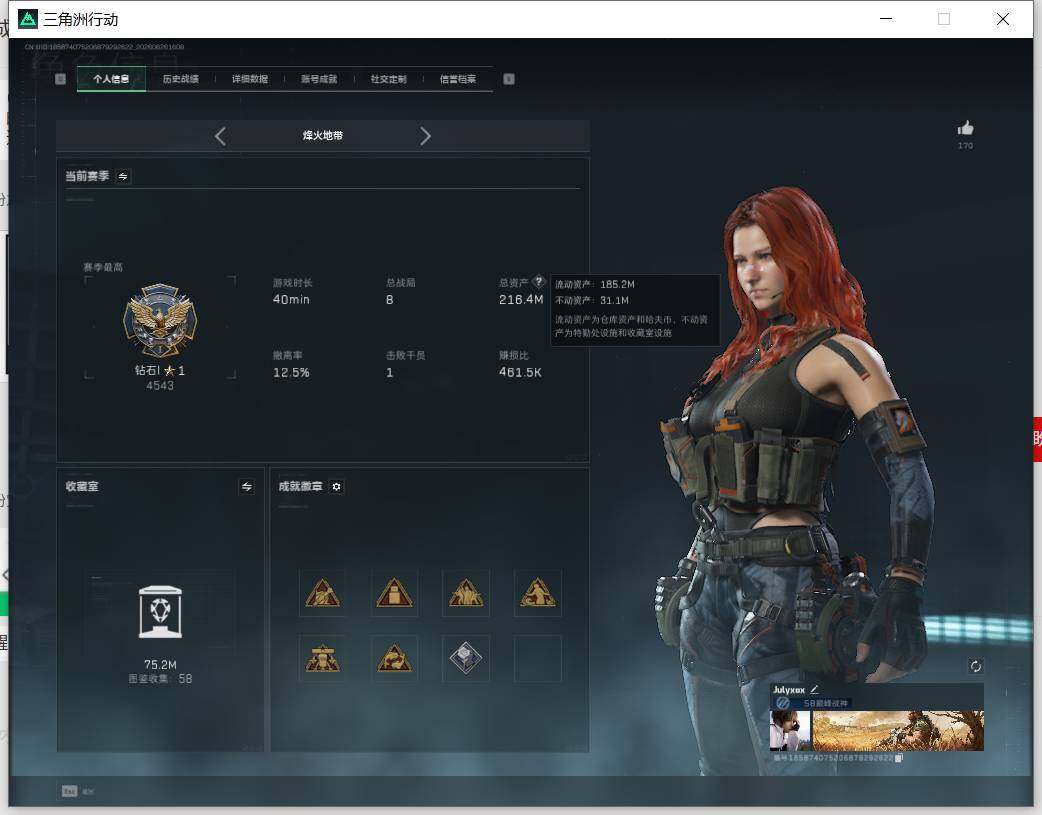Click the rank score 4543

tap(160, 386)
